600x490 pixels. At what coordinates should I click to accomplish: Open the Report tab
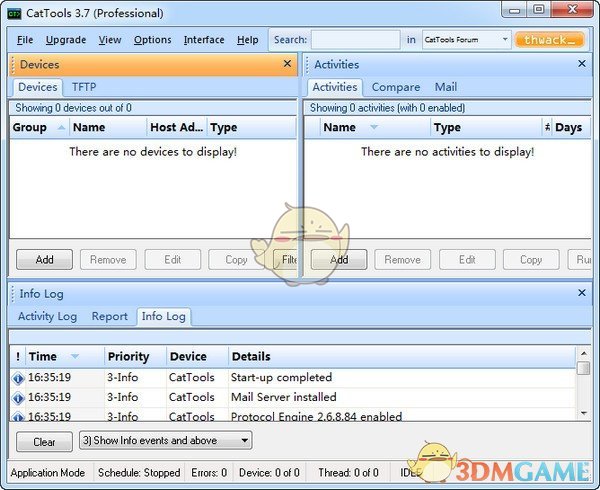coord(109,317)
